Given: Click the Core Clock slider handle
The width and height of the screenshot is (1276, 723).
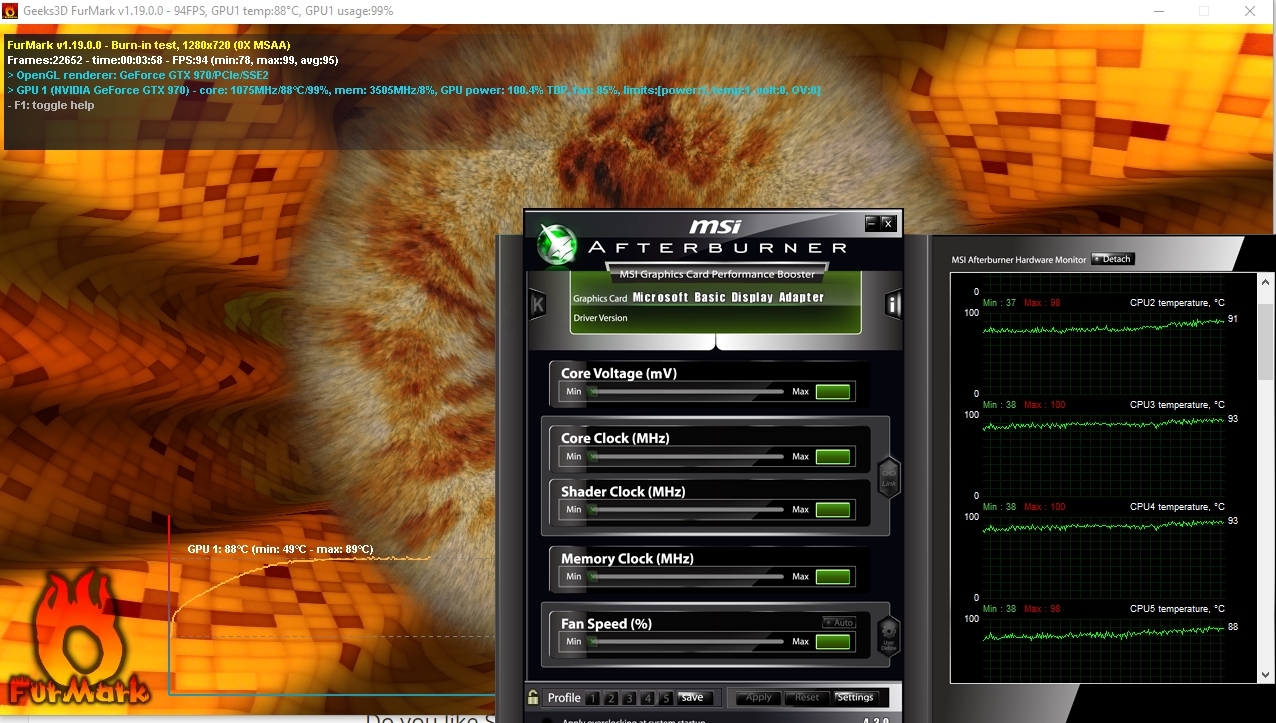Looking at the screenshot, I should click(x=593, y=456).
